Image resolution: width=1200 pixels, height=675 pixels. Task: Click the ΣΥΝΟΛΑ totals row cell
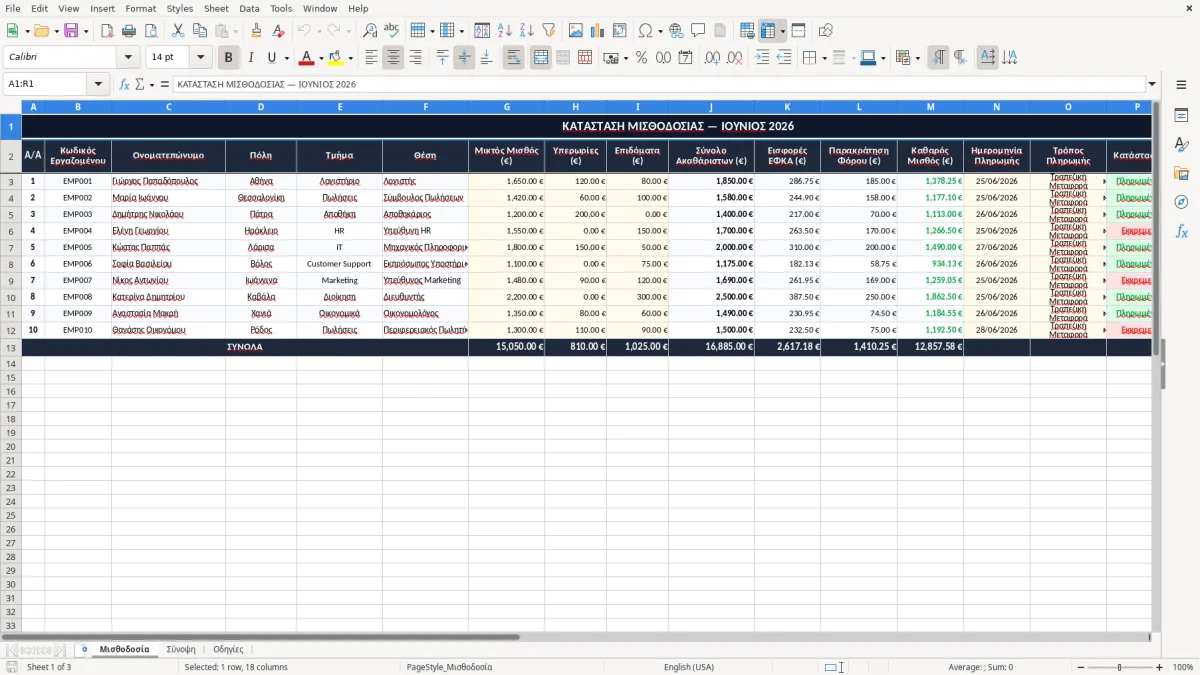(245, 347)
